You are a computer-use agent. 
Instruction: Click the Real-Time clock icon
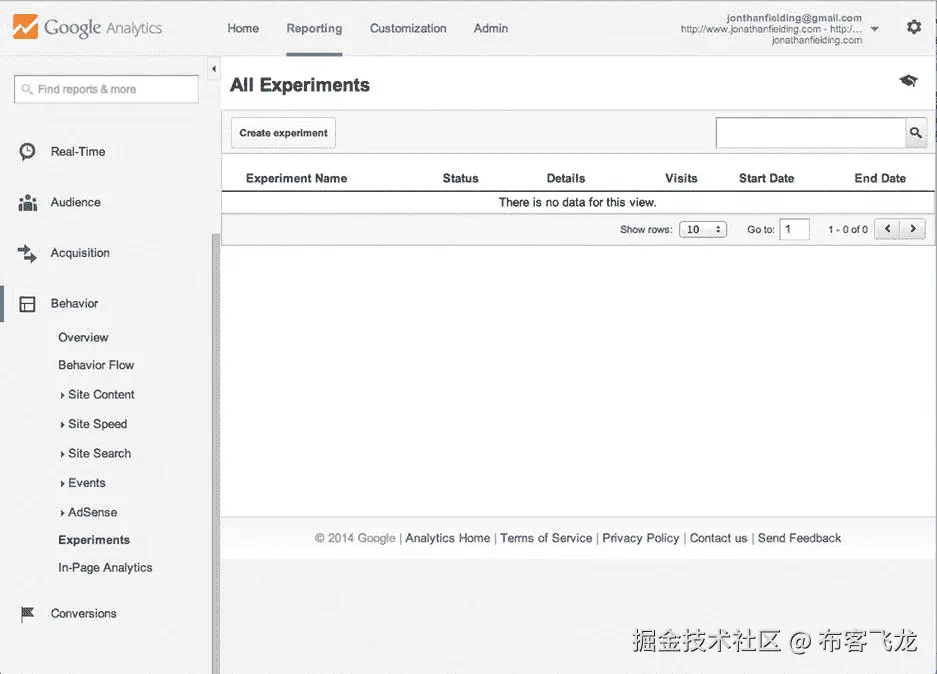click(x=27, y=152)
